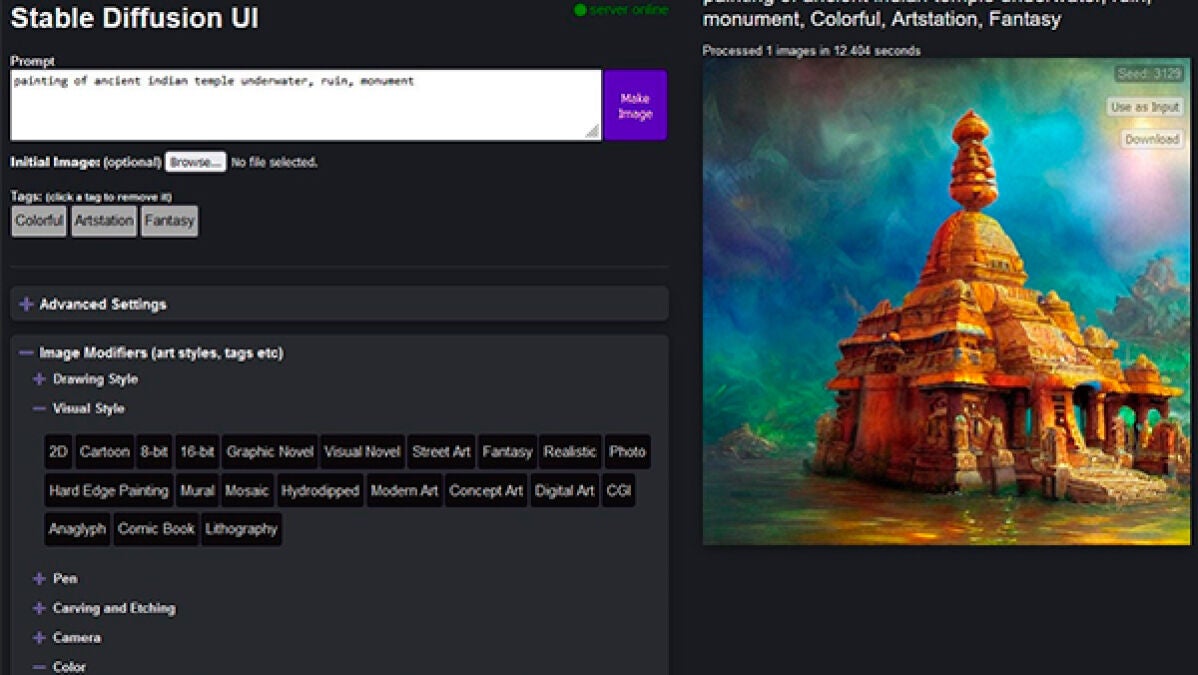Click Use as Input on generated image
1198x675 pixels.
[1145, 107]
